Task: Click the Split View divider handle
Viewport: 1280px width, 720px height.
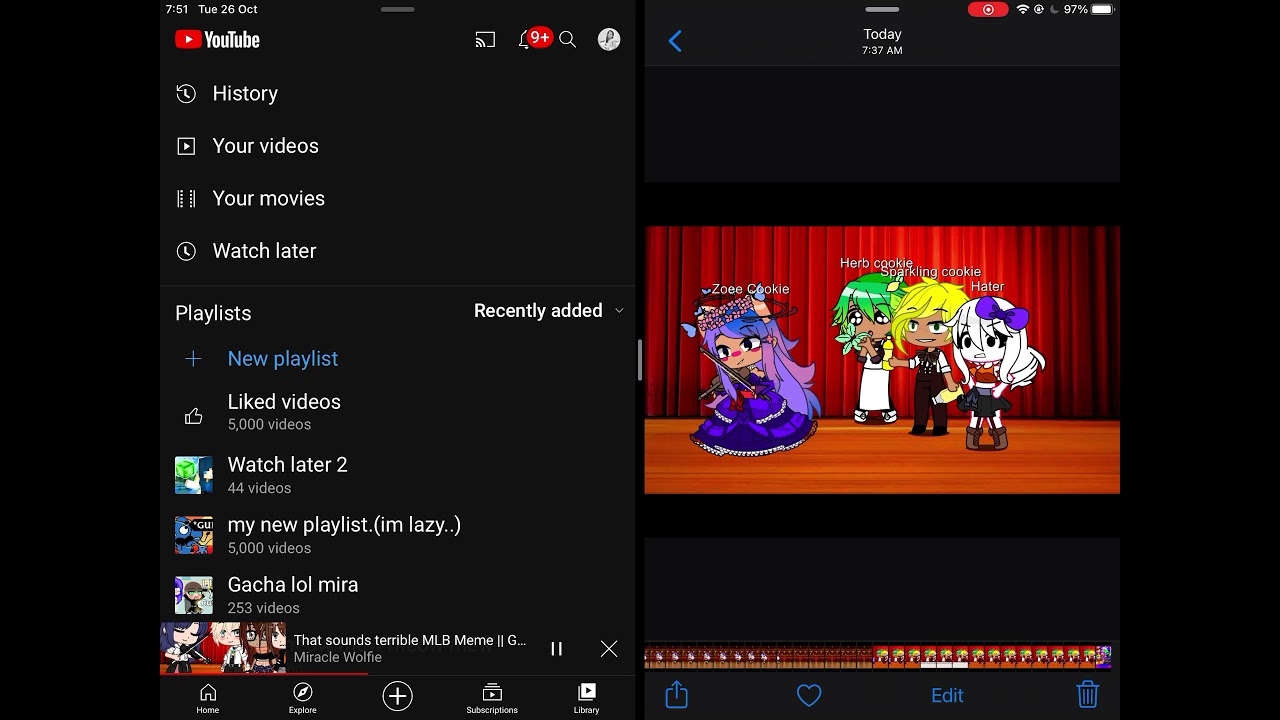Action: [x=640, y=360]
